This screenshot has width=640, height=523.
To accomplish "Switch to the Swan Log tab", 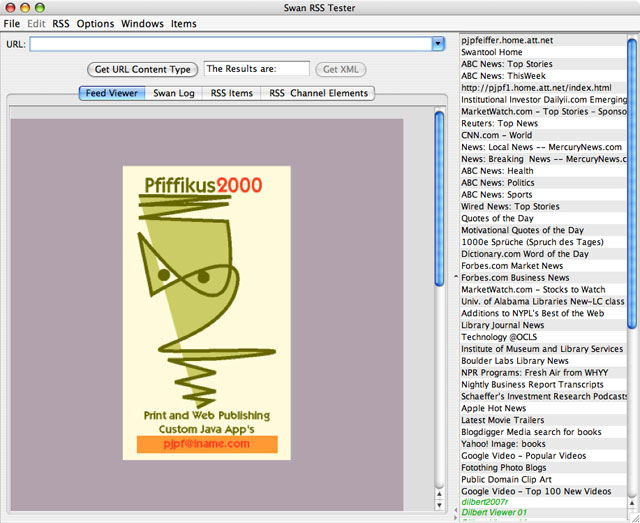I will [172, 93].
